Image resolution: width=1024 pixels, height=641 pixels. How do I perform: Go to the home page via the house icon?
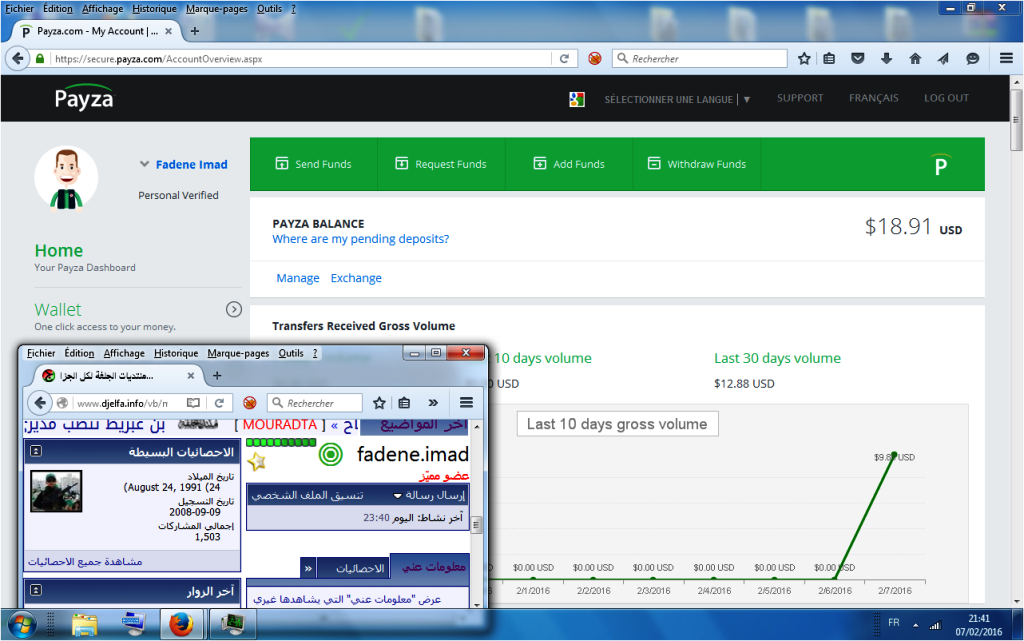pos(915,59)
